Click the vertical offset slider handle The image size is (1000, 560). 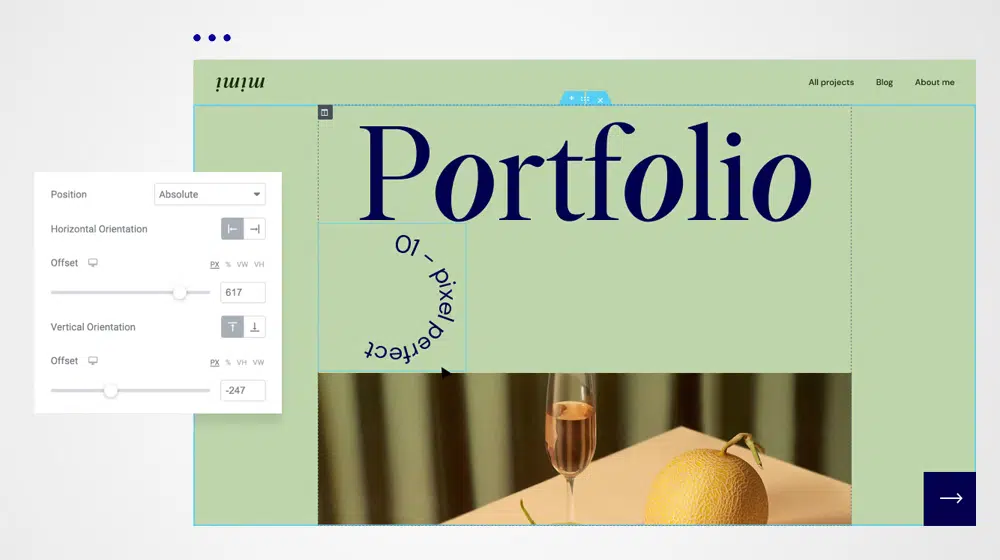click(111, 391)
